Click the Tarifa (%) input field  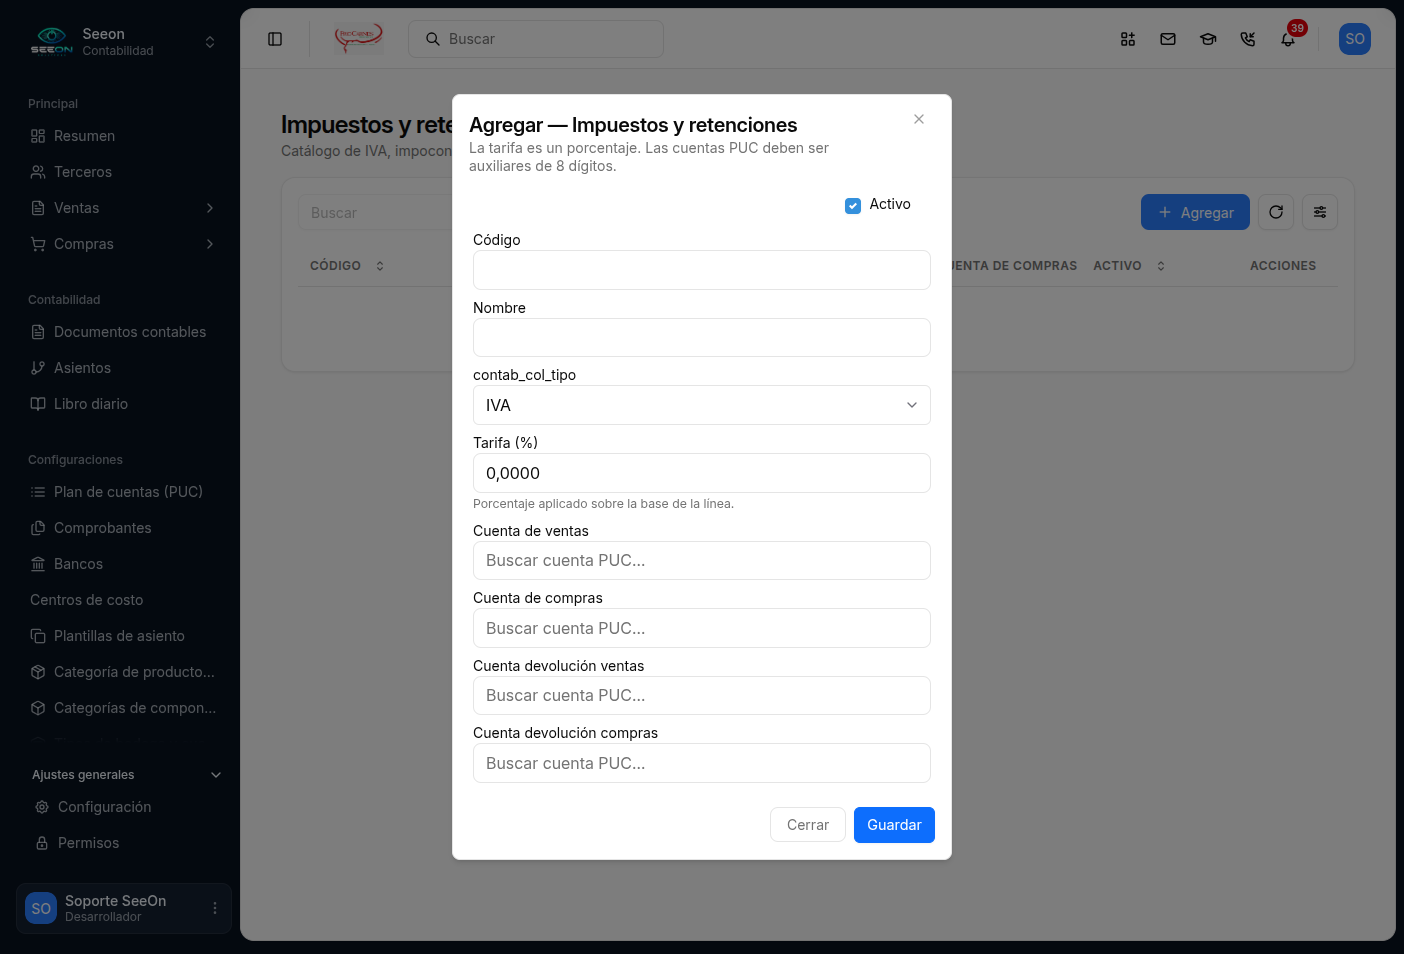[x=702, y=473]
